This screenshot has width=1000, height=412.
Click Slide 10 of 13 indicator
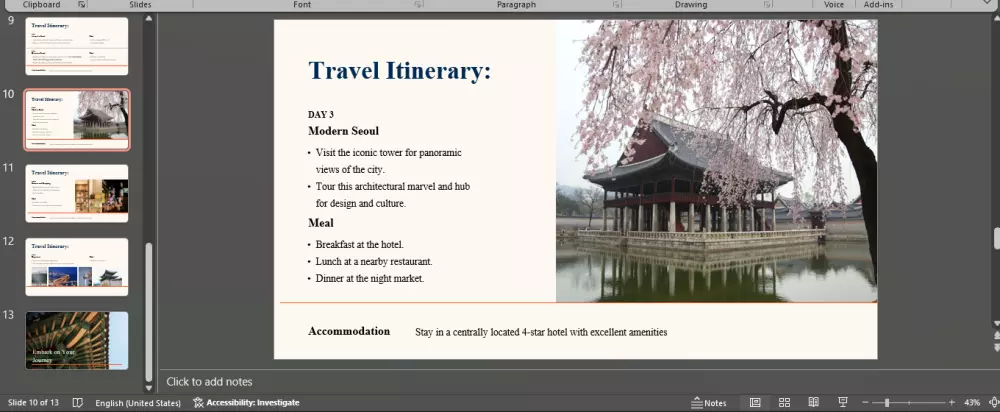(x=33, y=402)
